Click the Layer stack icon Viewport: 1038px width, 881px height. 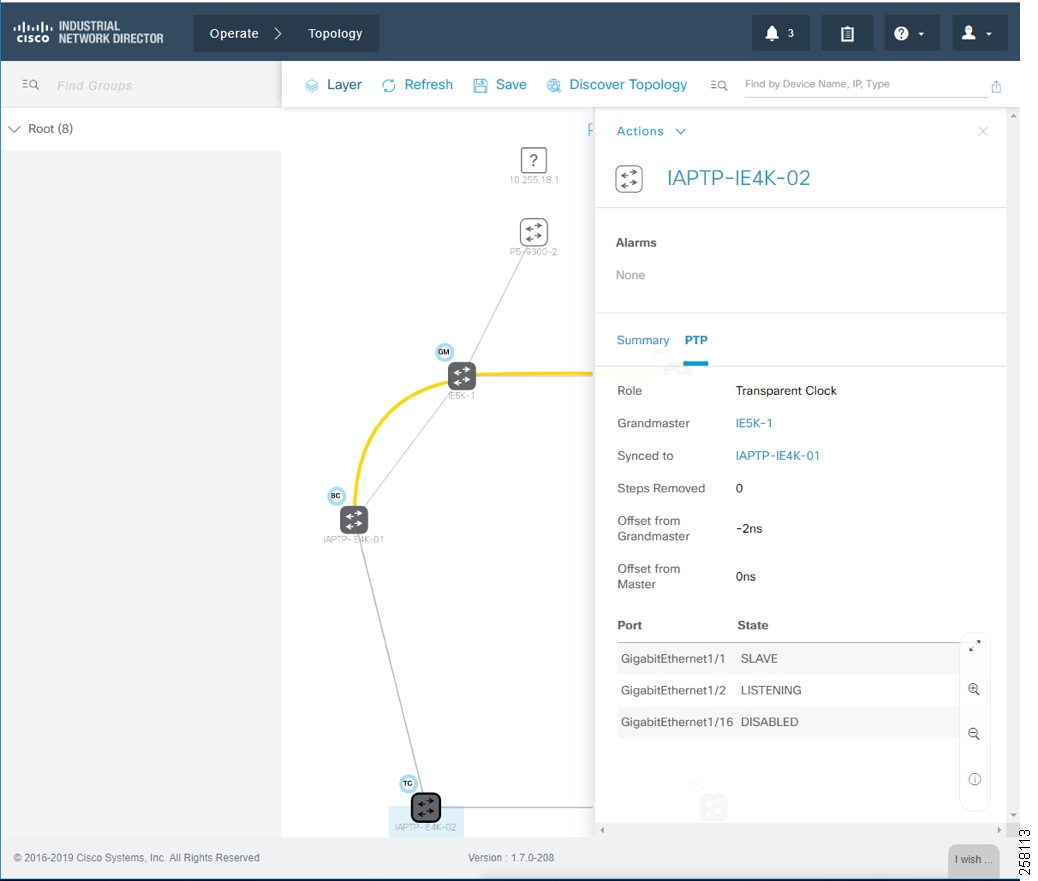tap(311, 85)
